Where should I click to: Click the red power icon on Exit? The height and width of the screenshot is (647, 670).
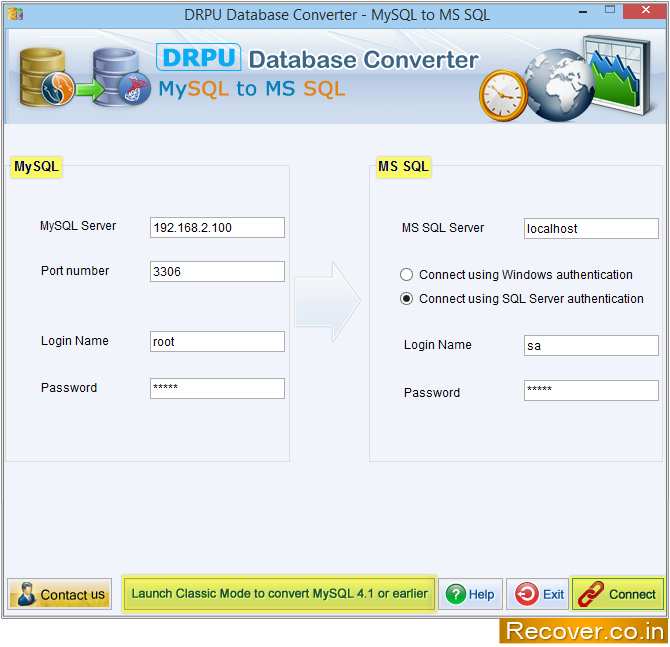click(x=526, y=594)
